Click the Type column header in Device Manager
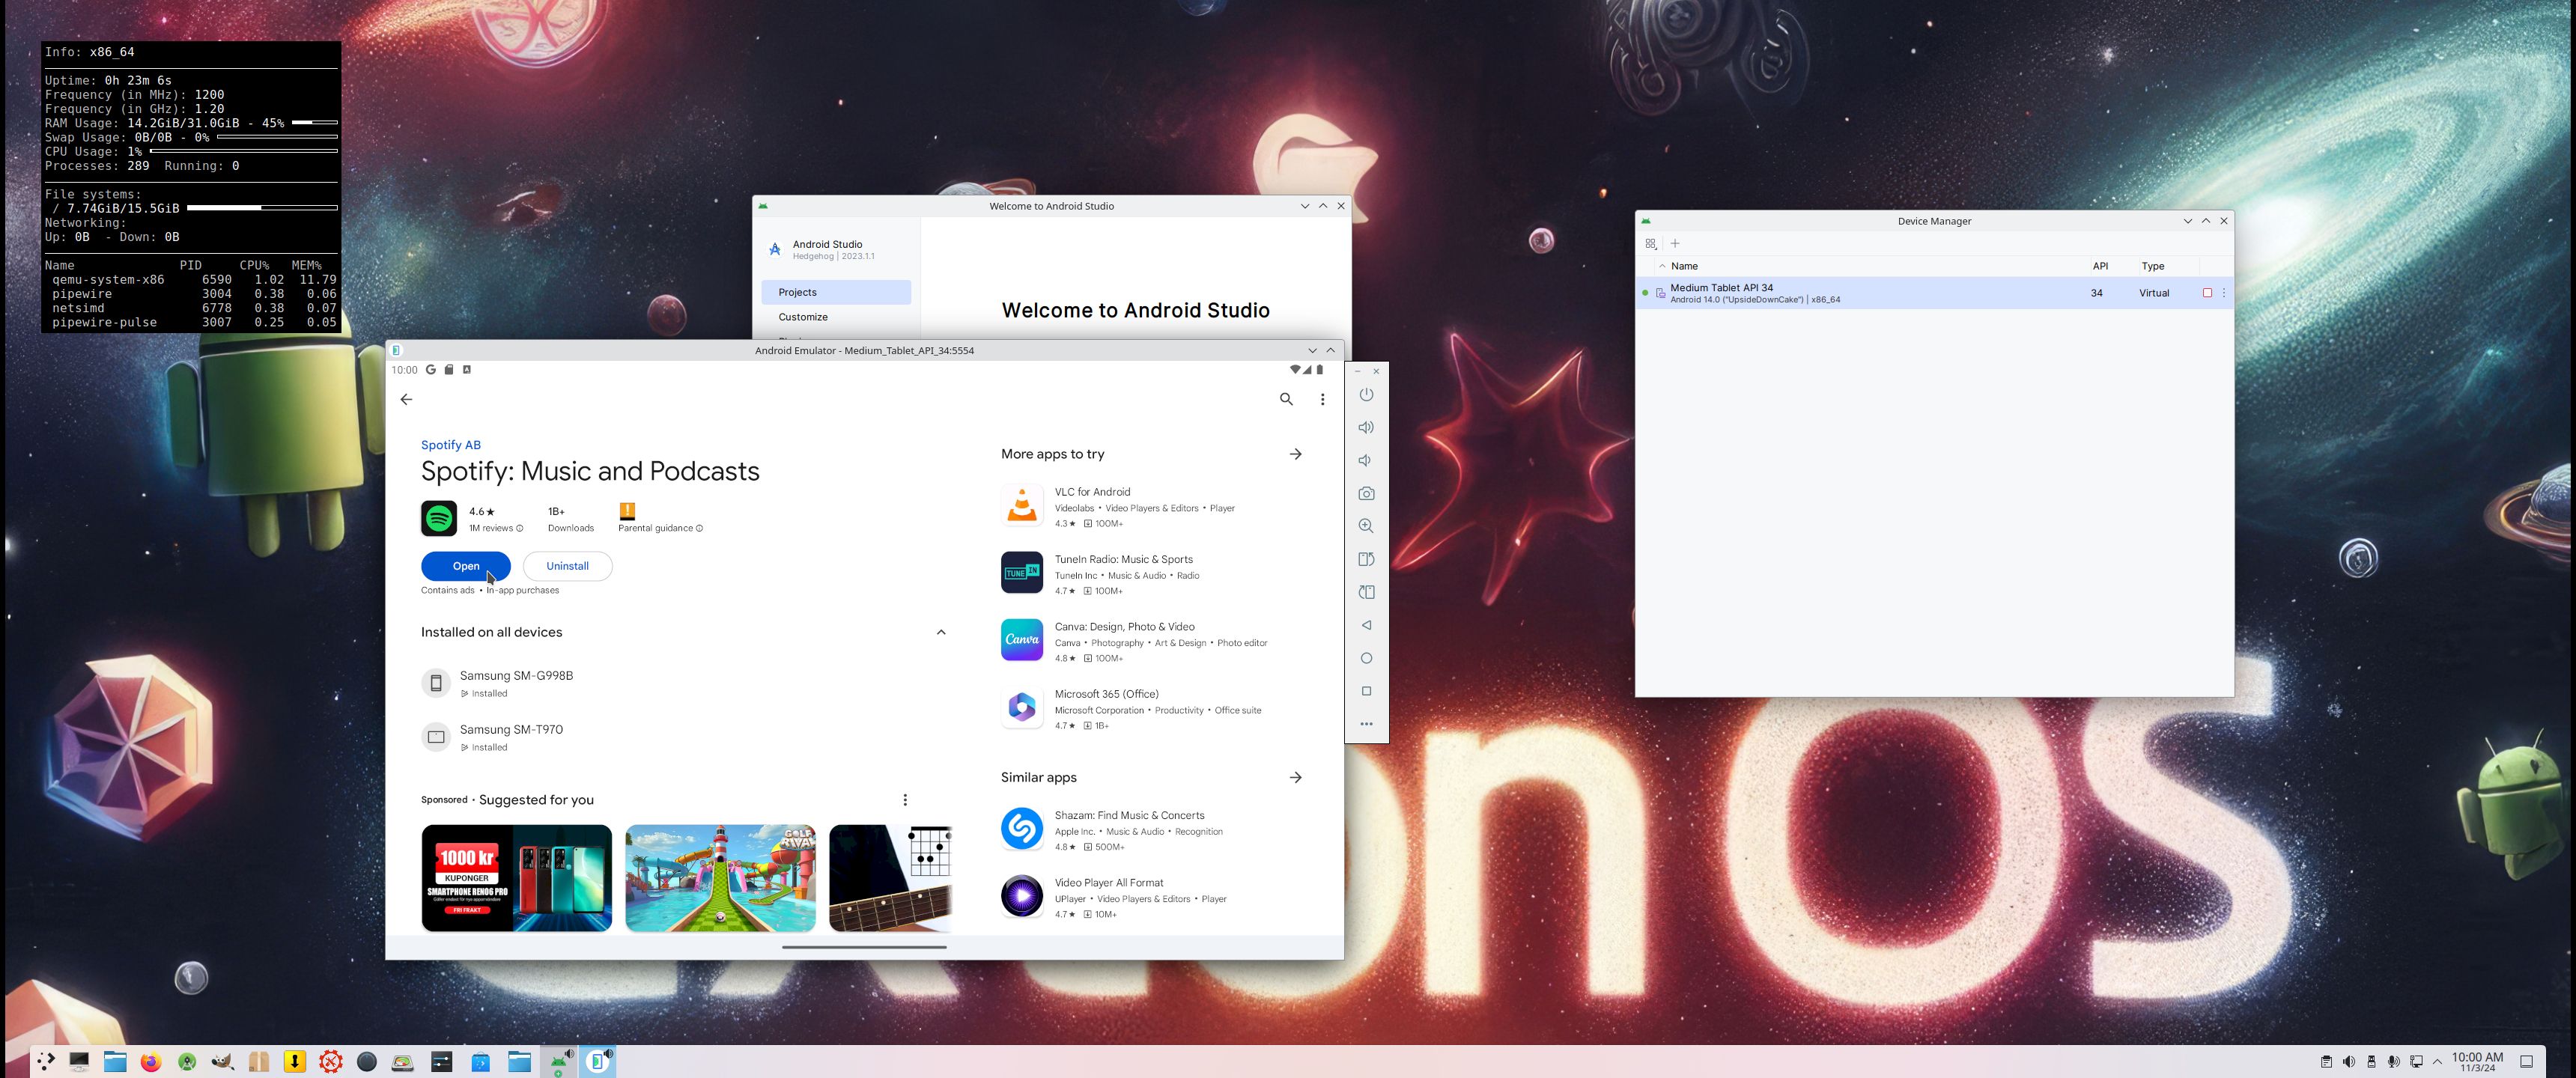The width and height of the screenshot is (2576, 1078). point(2152,266)
